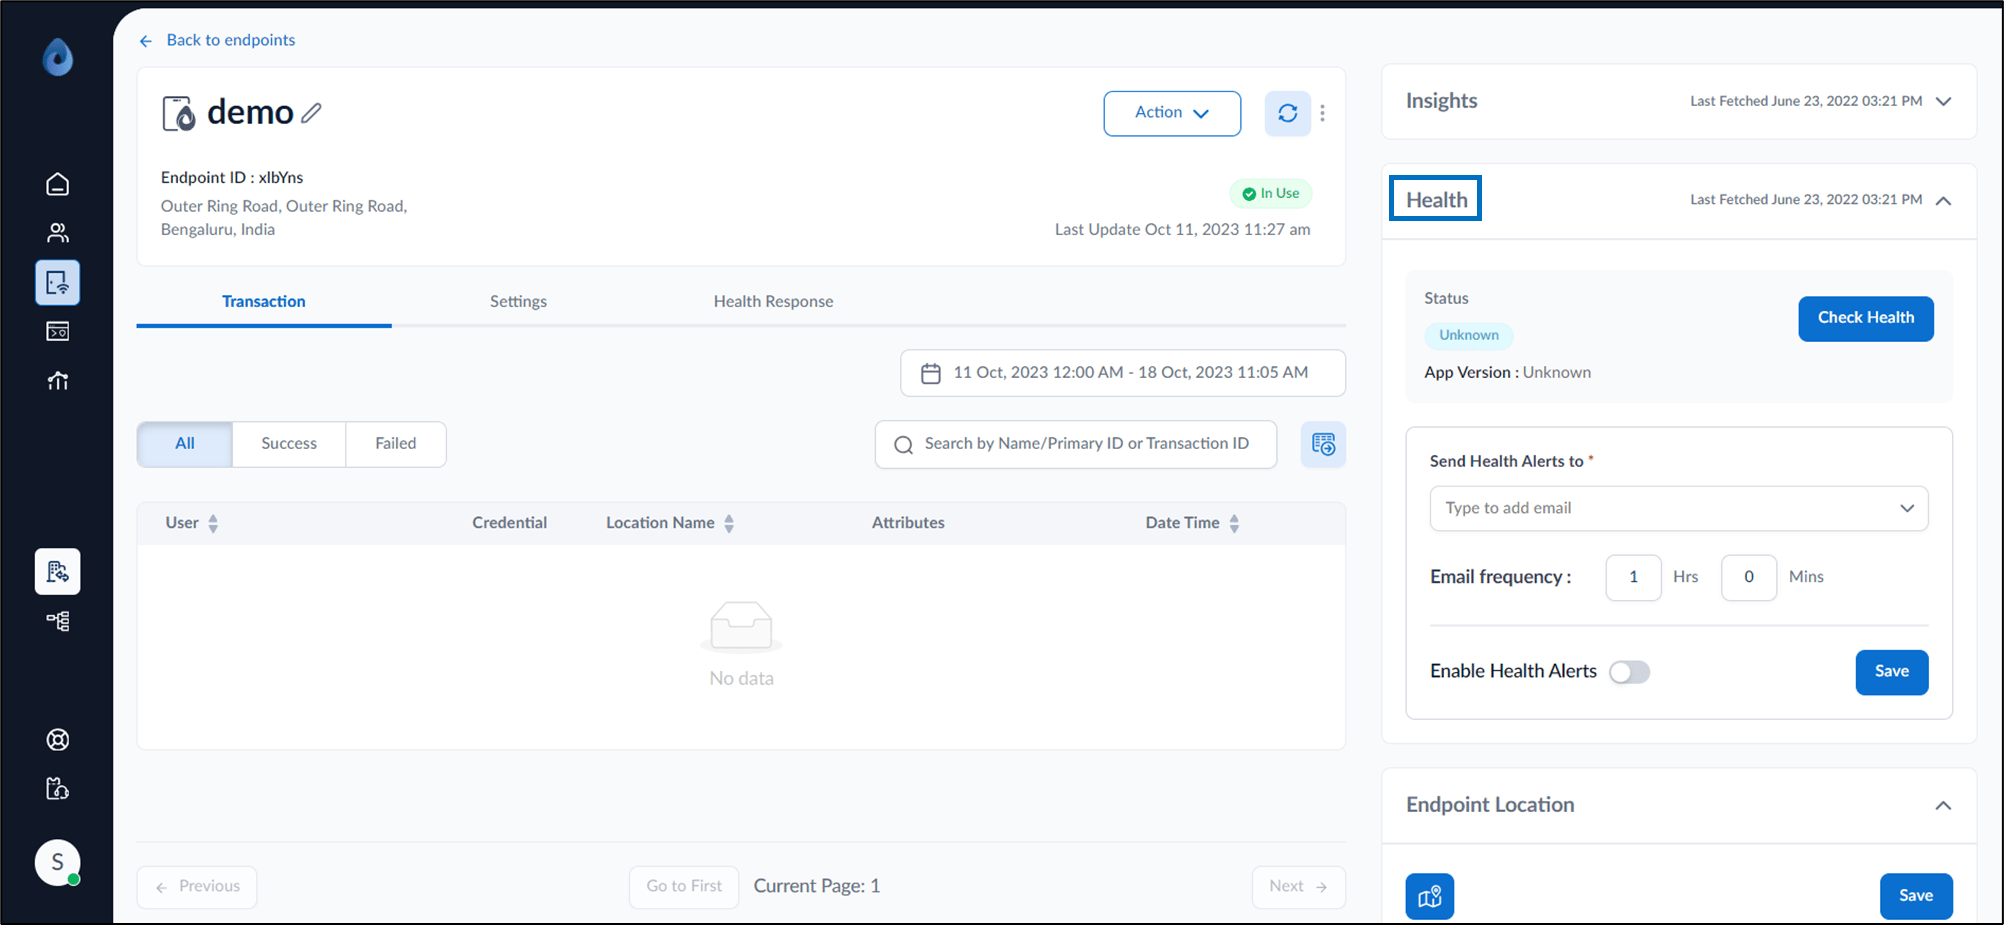Click Save in Endpoint Location panel
The height and width of the screenshot is (925, 2004).
pos(1916,896)
